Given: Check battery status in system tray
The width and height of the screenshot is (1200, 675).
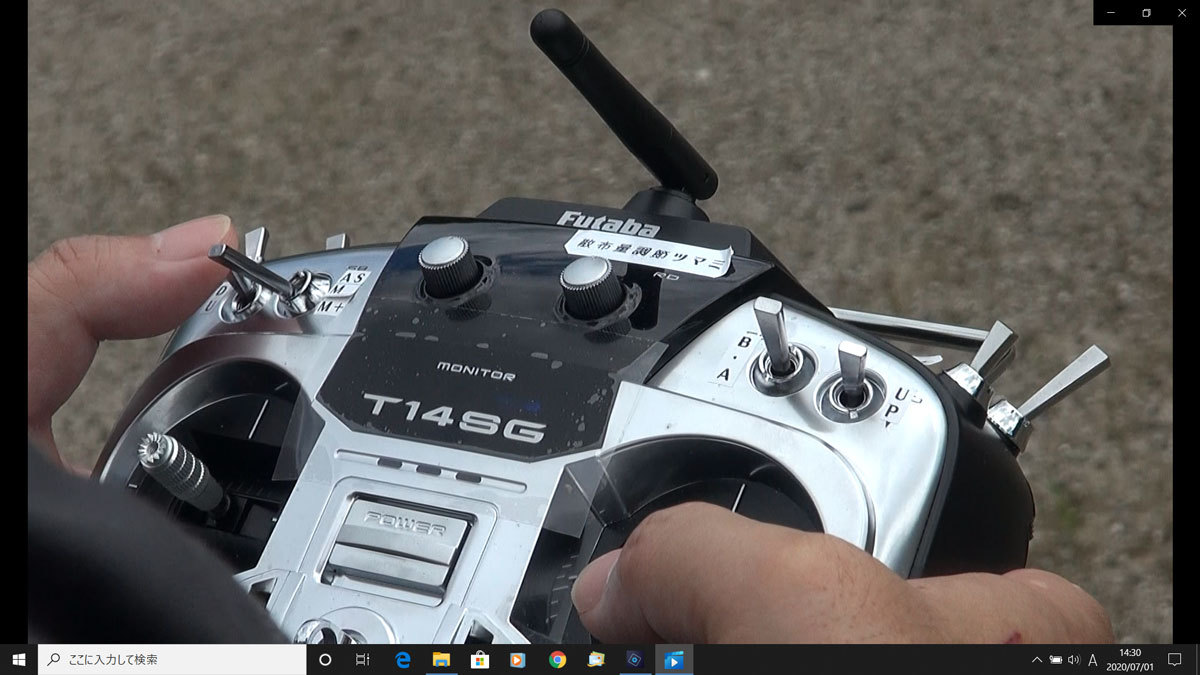Looking at the screenshot, I should [x=1055, y=660].
